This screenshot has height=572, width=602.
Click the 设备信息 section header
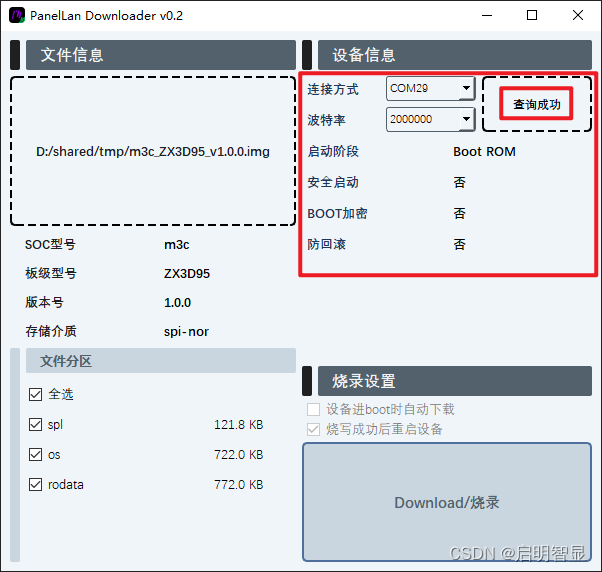[455, 55]
